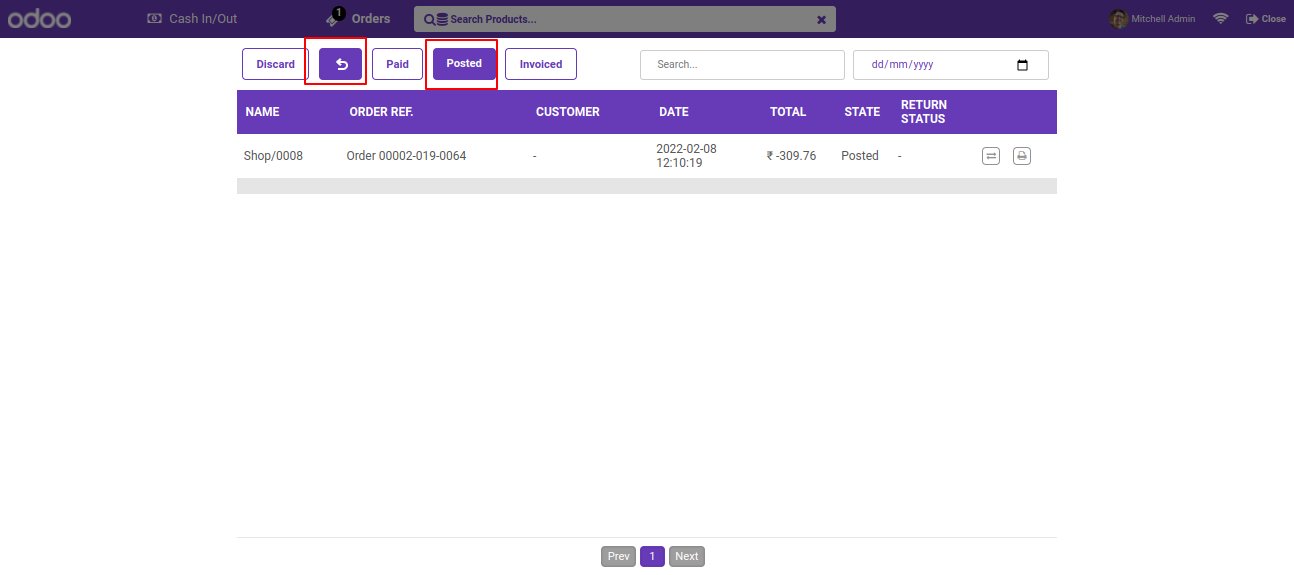This screenshot has height=575, width=1294.
Task: Click the total ₹ -309.76
Action: pyautogui.click(x=791, y=156)
